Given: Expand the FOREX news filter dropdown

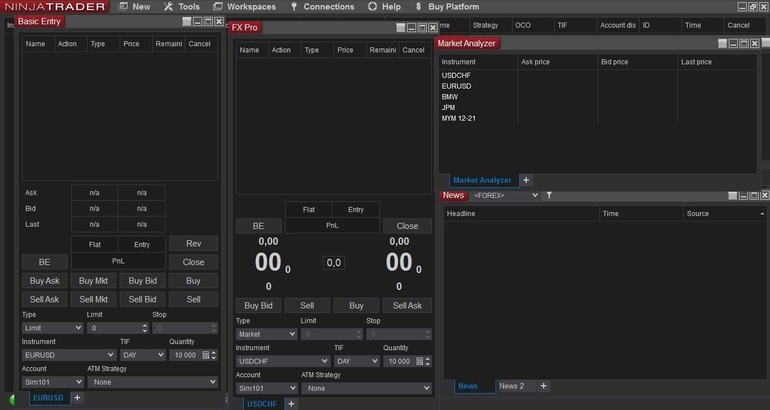Looking at the screenshot, I should (x=504, y=196).
